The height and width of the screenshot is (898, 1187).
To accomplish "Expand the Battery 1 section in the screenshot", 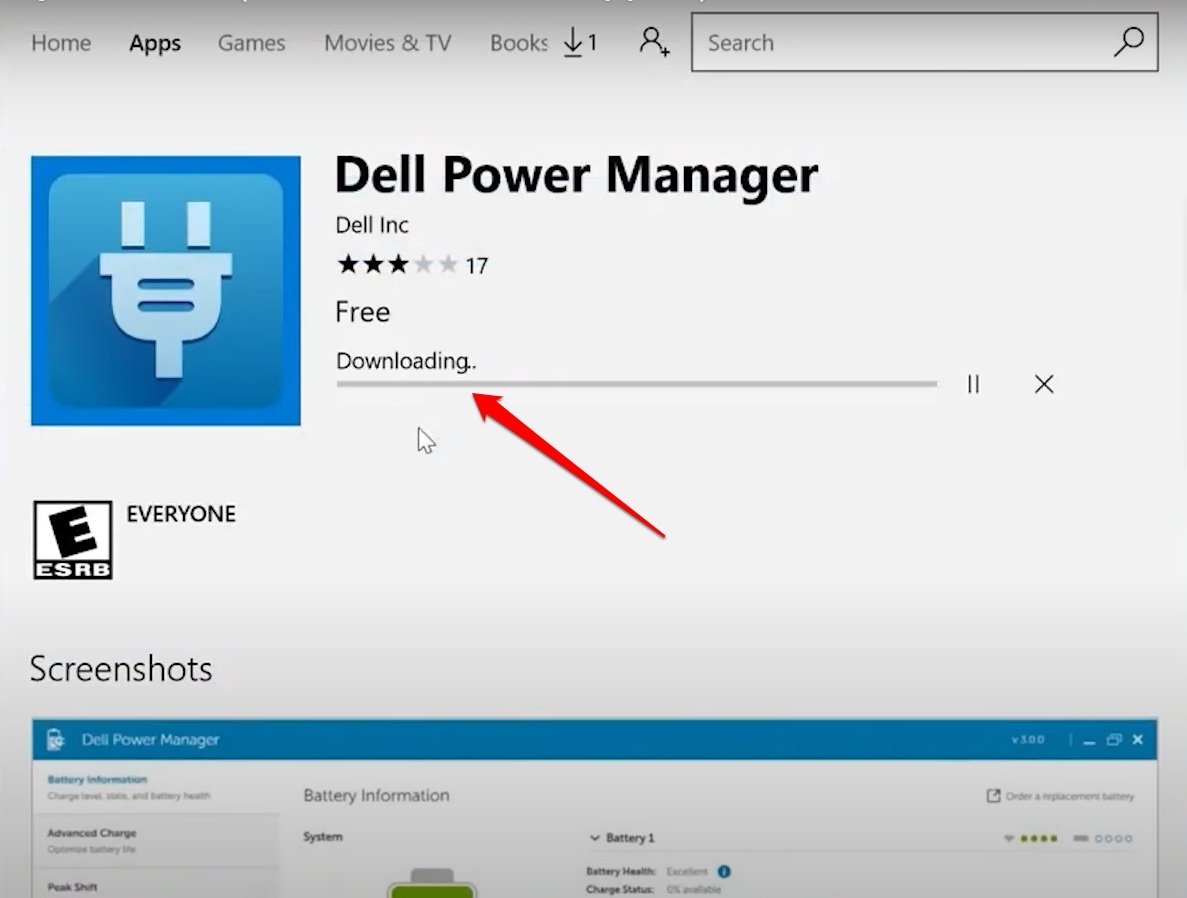I will coord(597,838).
